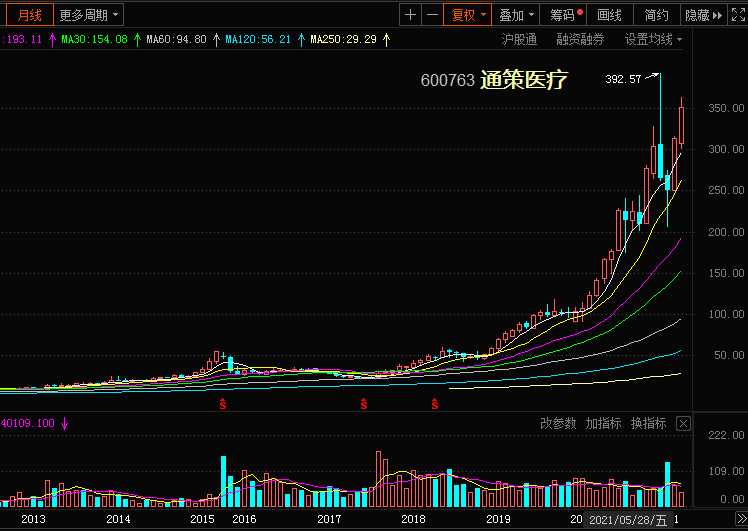Click the S marker near 2017
Screen dimensions: 748x531
click(x=364, y=404)
